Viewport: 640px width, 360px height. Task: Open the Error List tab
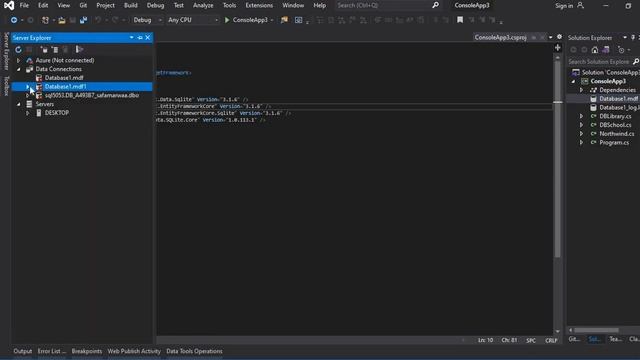coord(51,351)
